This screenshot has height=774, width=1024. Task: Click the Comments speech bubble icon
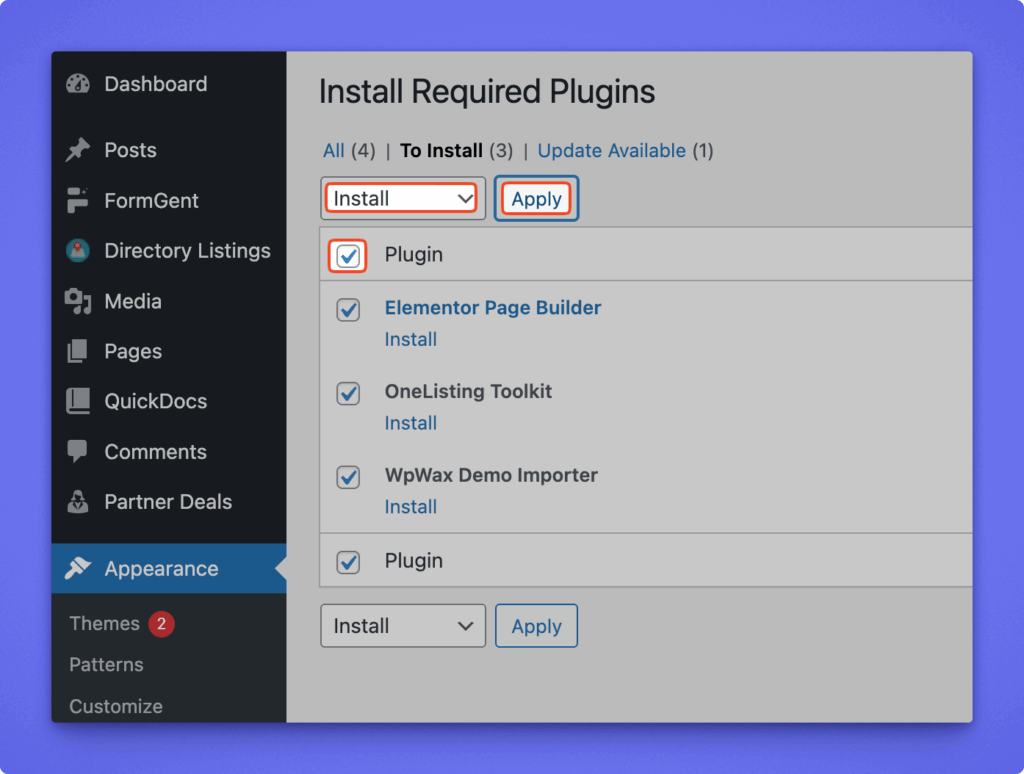78,452
